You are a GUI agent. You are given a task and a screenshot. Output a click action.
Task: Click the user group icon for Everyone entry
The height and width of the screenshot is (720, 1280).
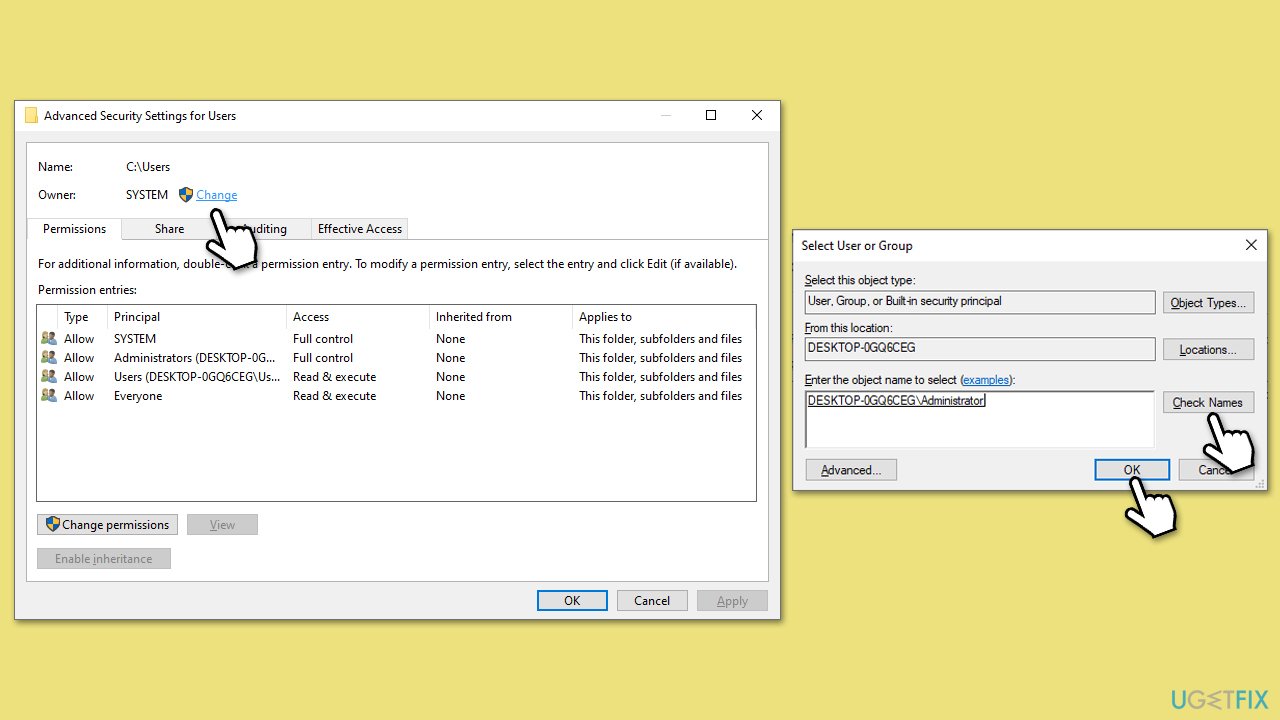tap(49, 396)
